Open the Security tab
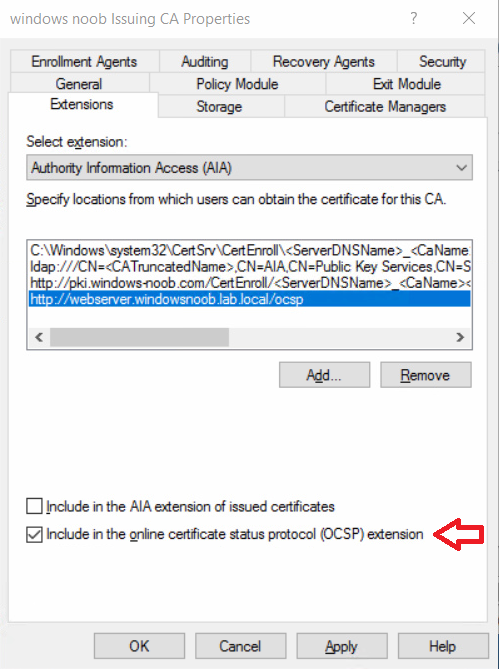This screenshot has height=669, width=499. coord(442,61)
